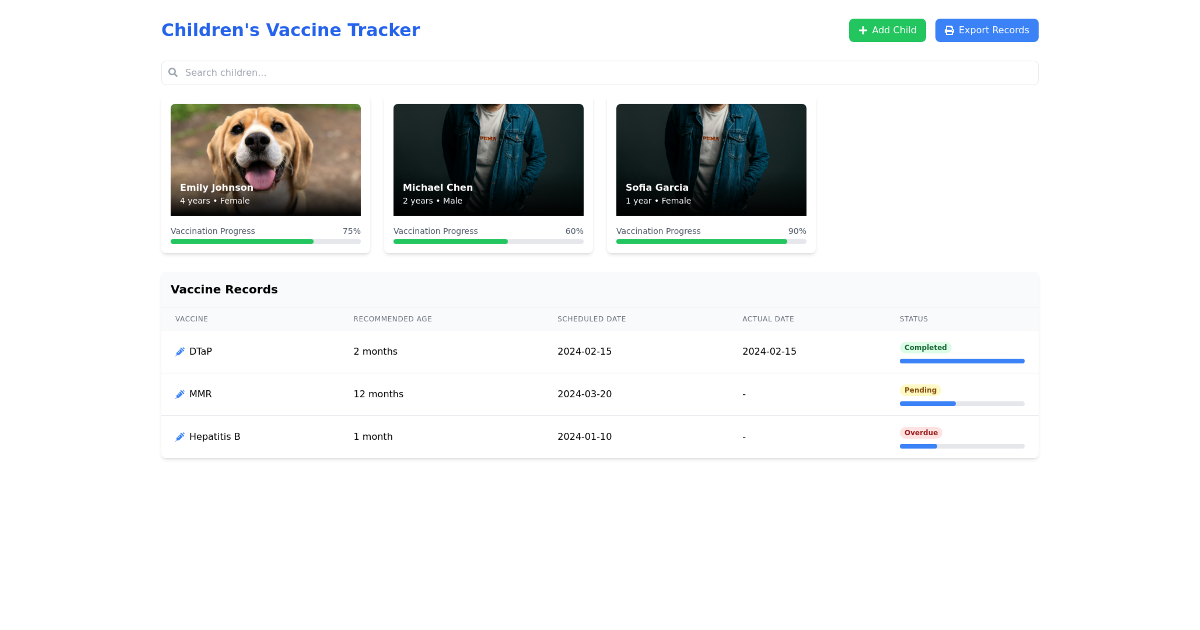Open the Recommended Age column header
Screen dimensions: 1200x630
point(392,318)
